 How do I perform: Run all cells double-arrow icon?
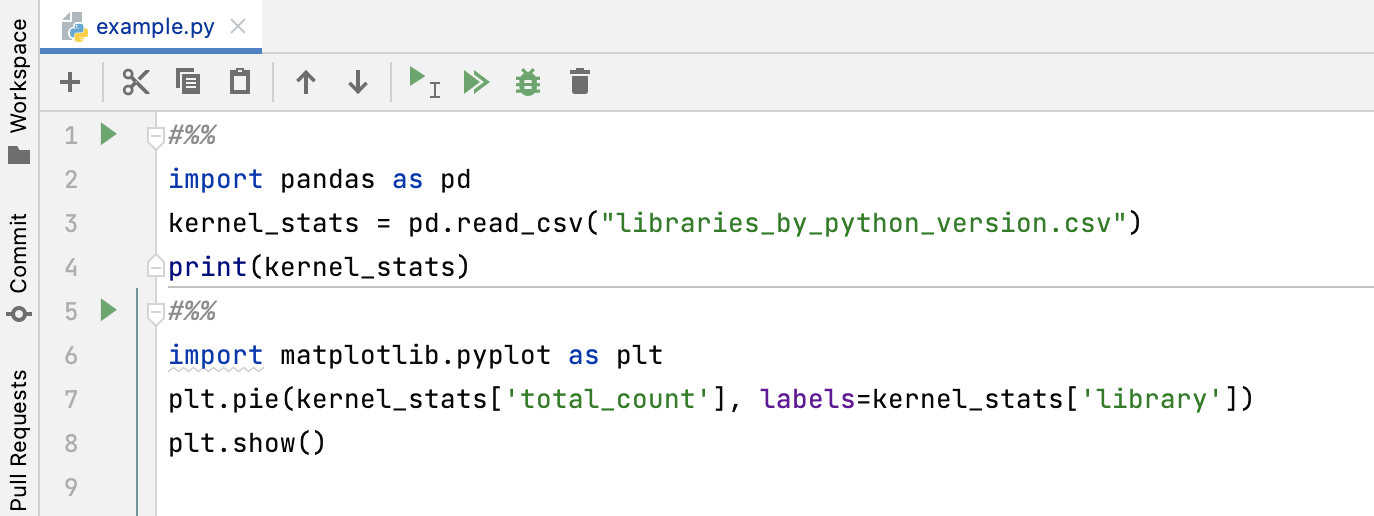(x=476, y=82)
